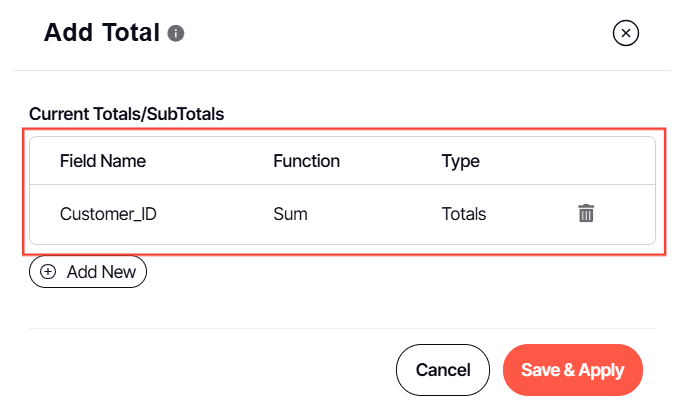Click the Current Totals/SubTotals section label

click(126, 114)
